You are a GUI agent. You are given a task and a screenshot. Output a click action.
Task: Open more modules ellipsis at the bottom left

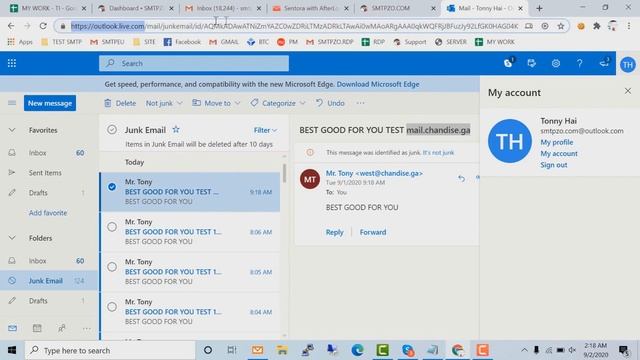pos(87,328)
